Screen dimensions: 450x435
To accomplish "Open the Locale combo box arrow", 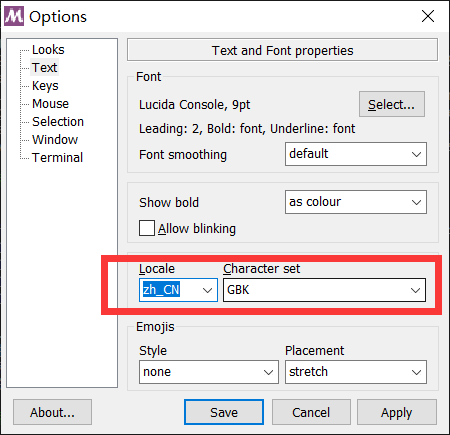I will pos(207,290).
